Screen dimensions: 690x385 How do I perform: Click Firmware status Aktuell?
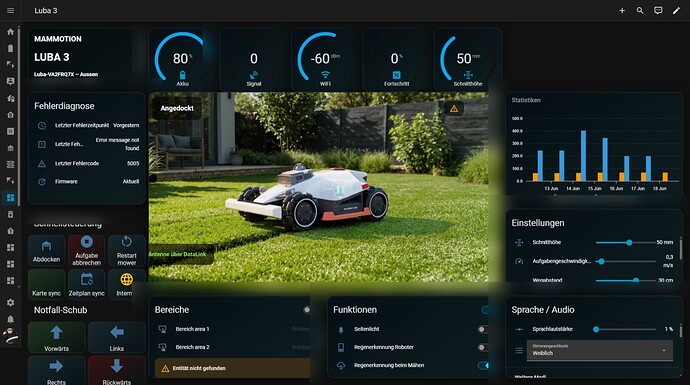point(131,182)
